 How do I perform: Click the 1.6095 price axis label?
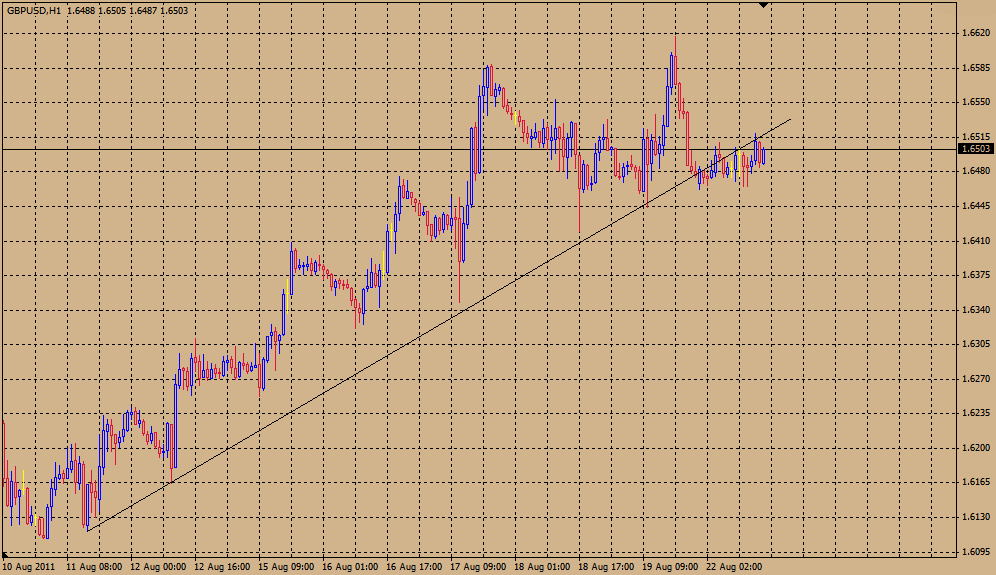[976, 552]
